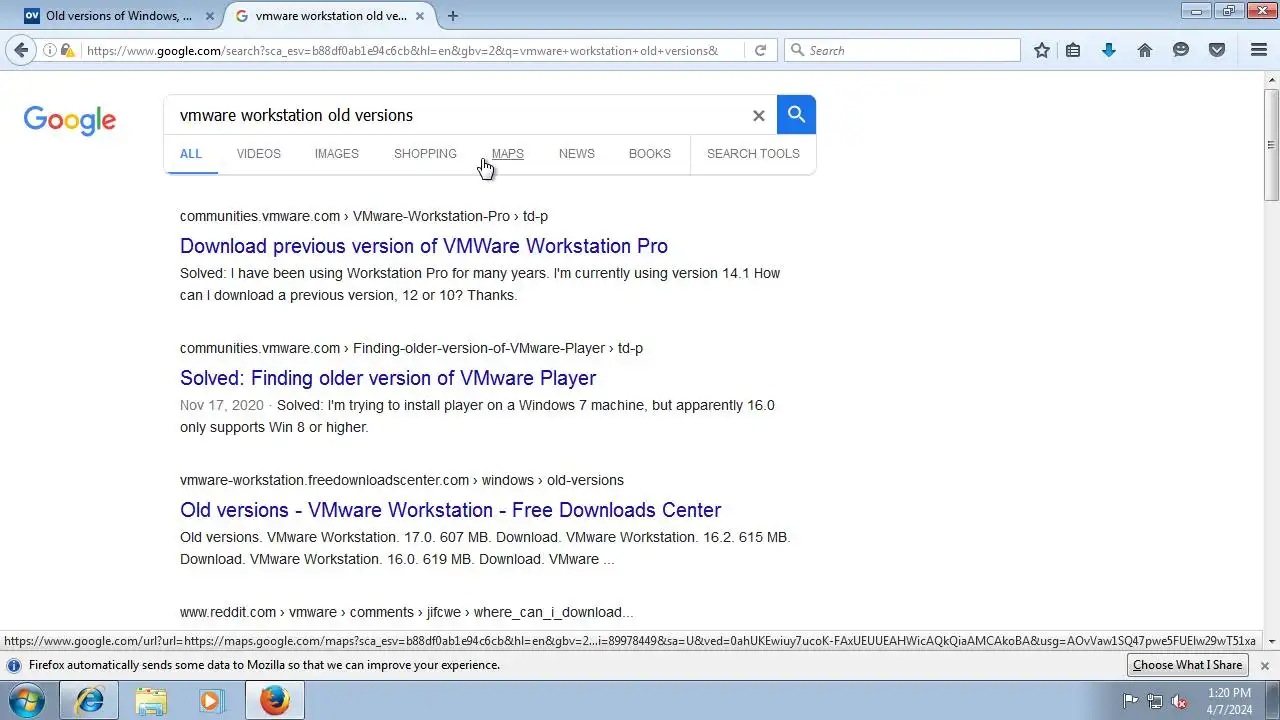
Task: Open site information icon in address bar
Action: (x=49, y=50)
